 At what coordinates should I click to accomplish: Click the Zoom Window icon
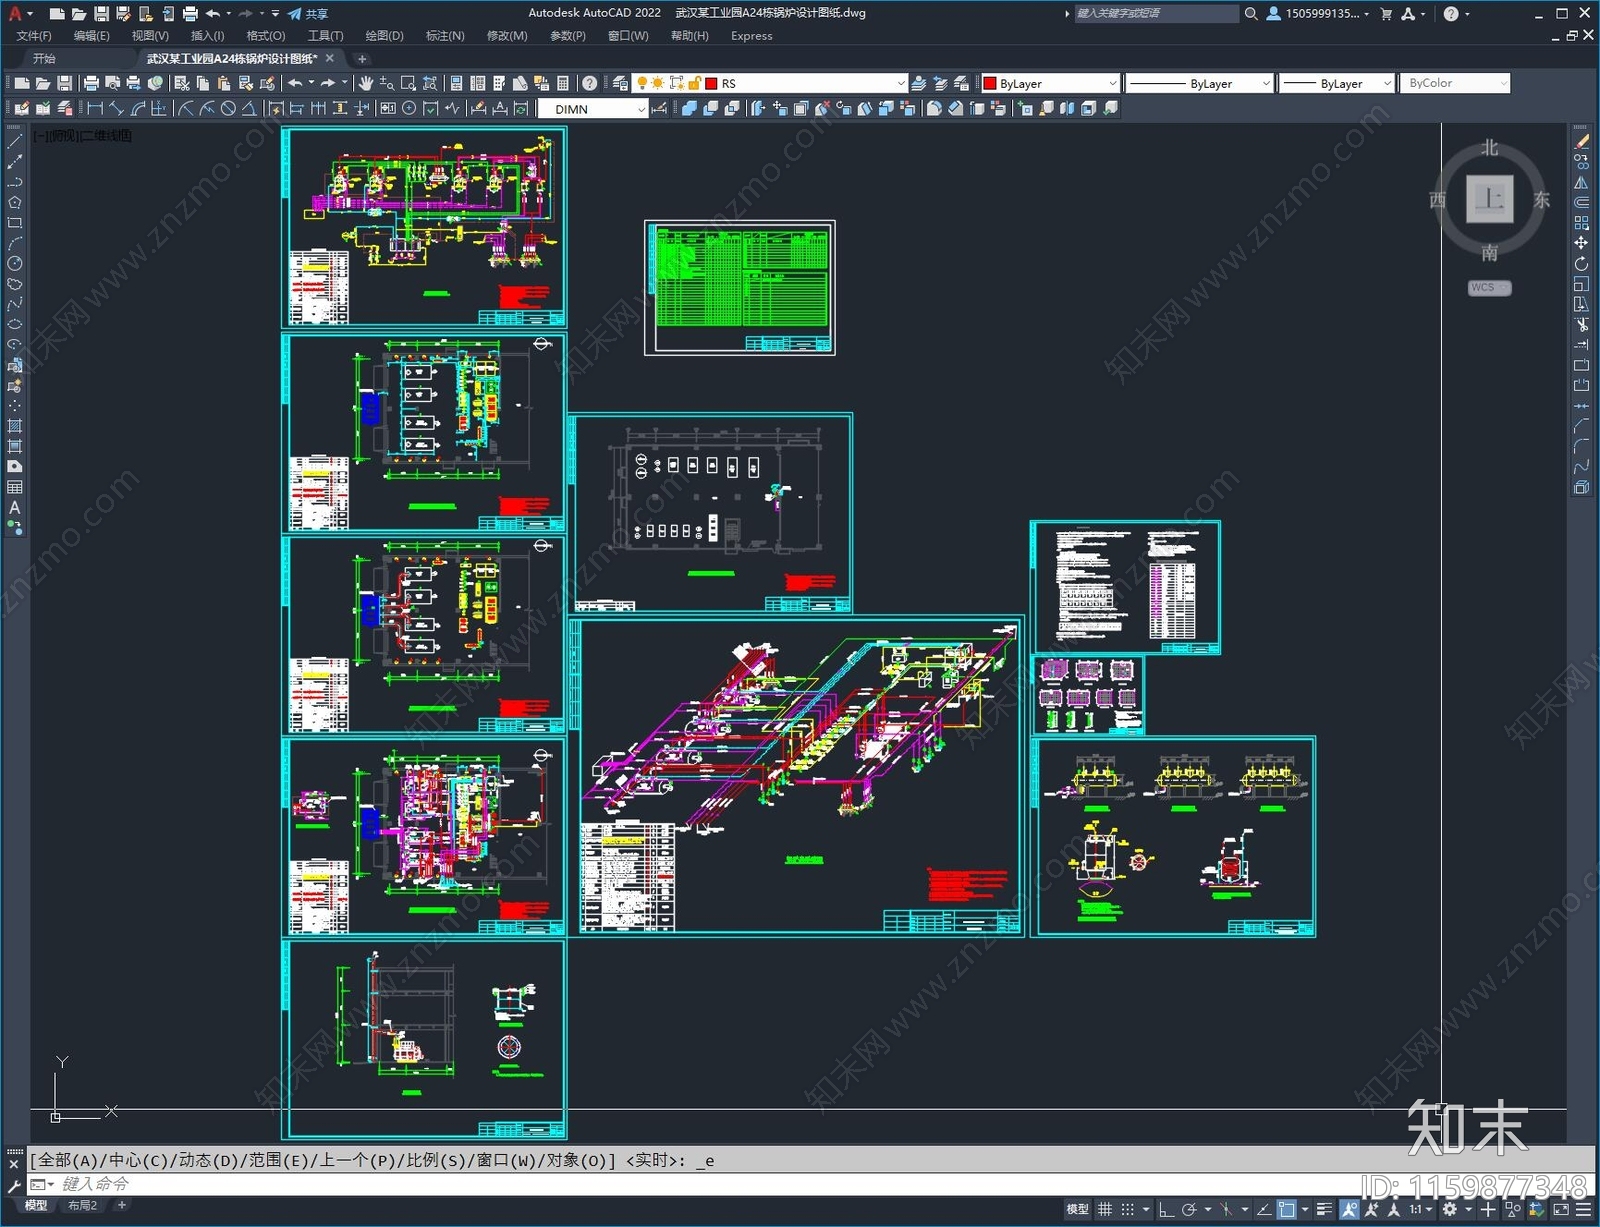[x=408, y=83]
